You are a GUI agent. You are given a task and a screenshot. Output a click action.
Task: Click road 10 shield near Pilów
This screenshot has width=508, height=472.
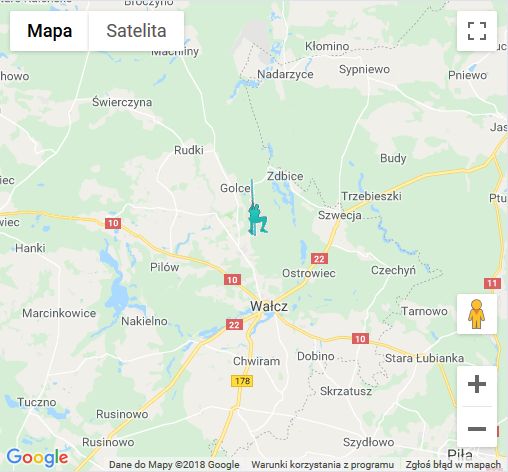pyautogui.click(x=232, y=280)
